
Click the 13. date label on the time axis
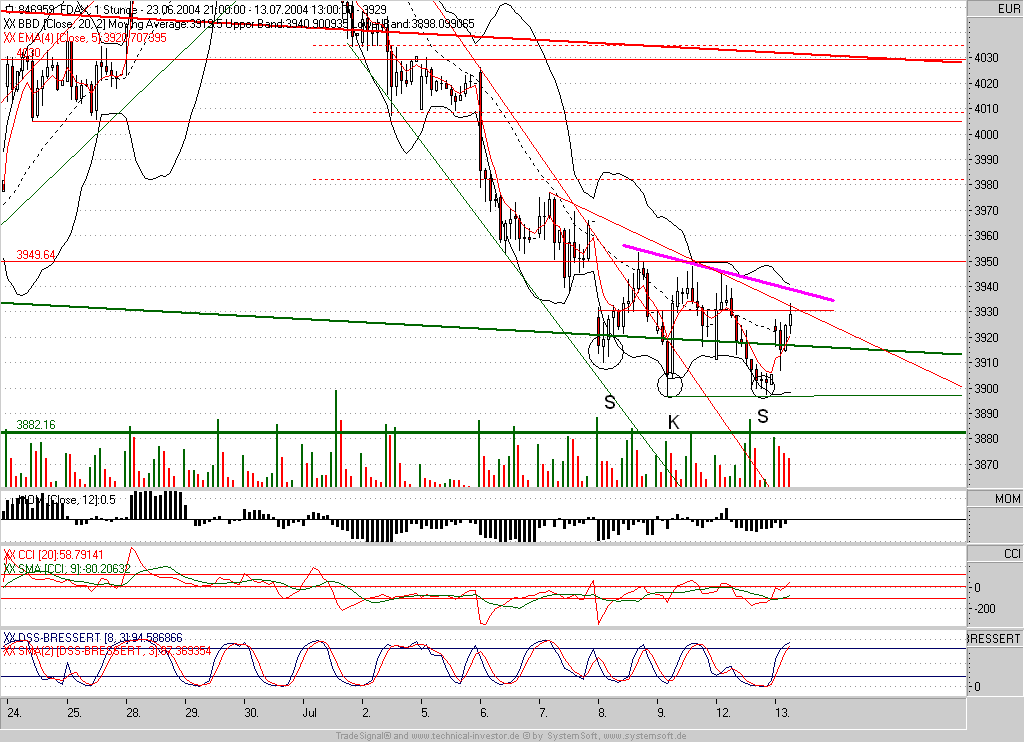pyautogui.click(x=781, y=713)
